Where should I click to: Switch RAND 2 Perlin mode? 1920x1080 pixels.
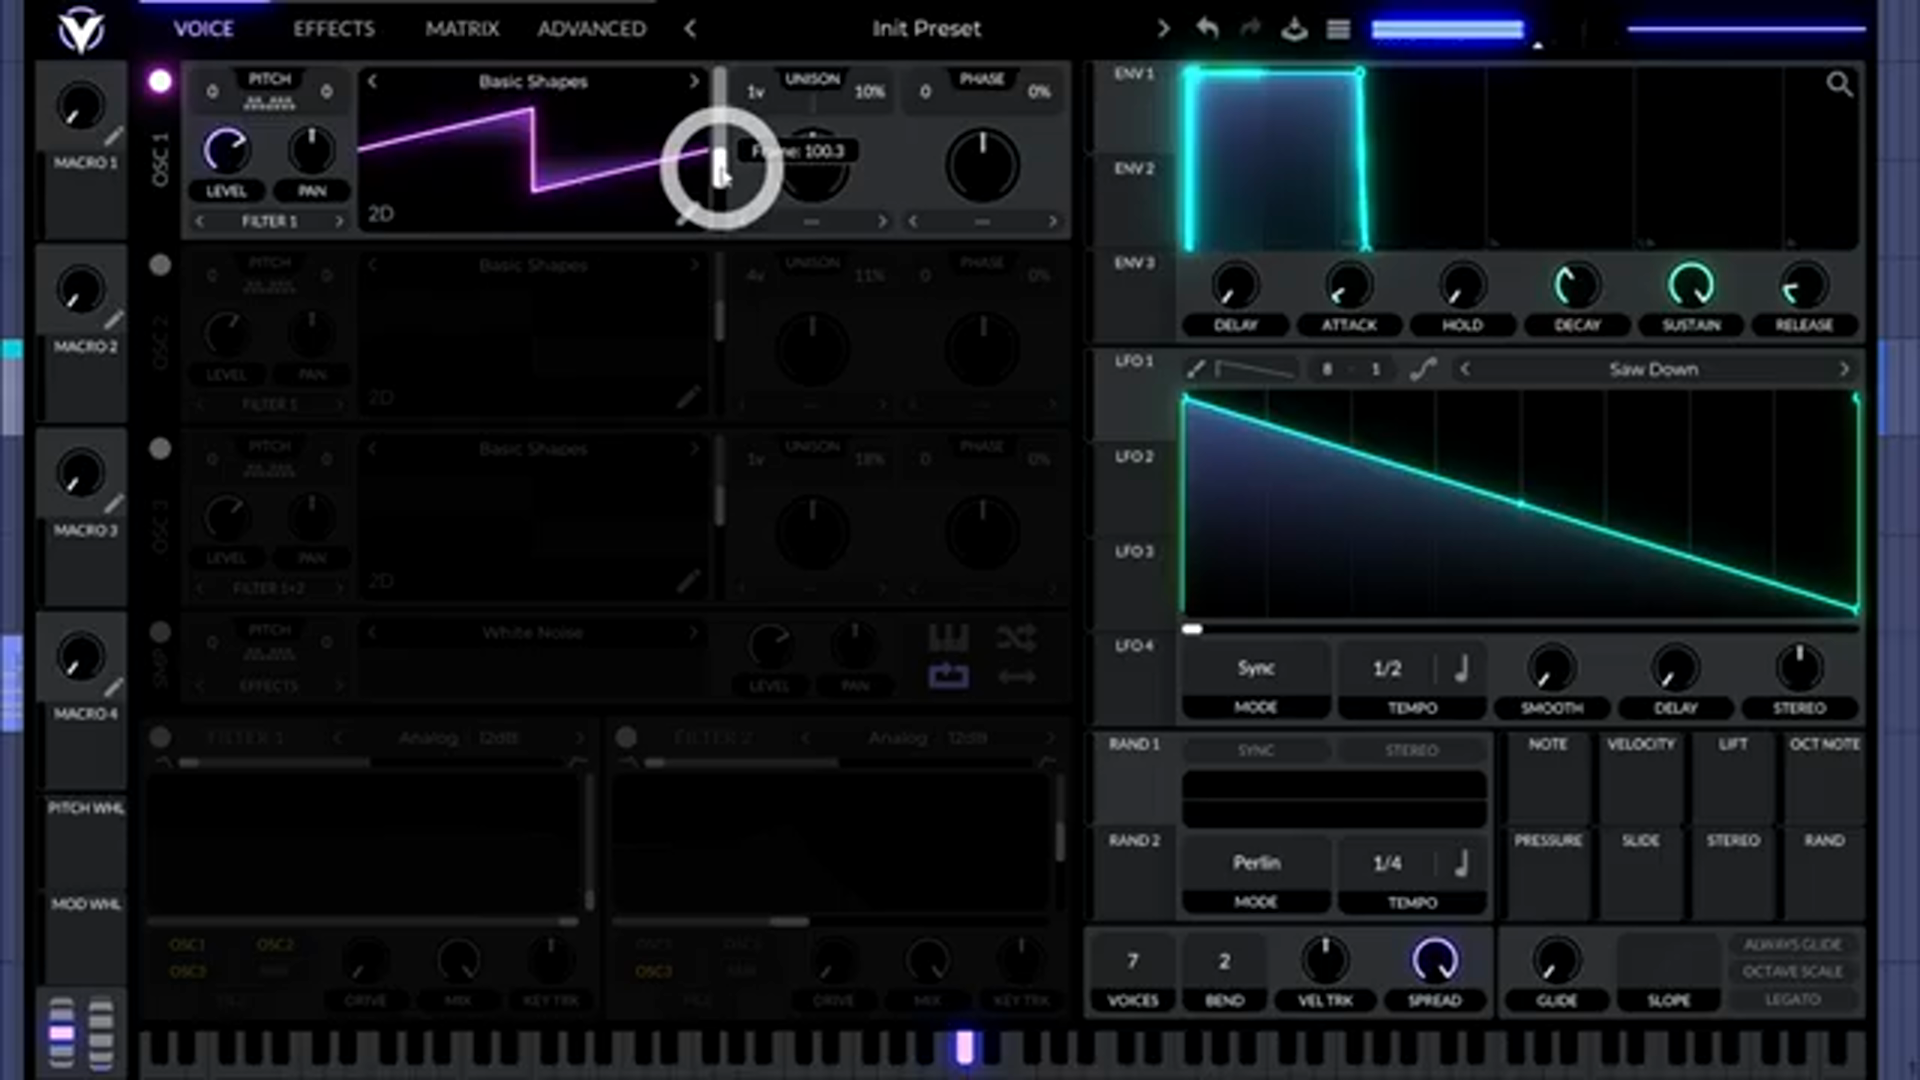tap(1256, 862)
